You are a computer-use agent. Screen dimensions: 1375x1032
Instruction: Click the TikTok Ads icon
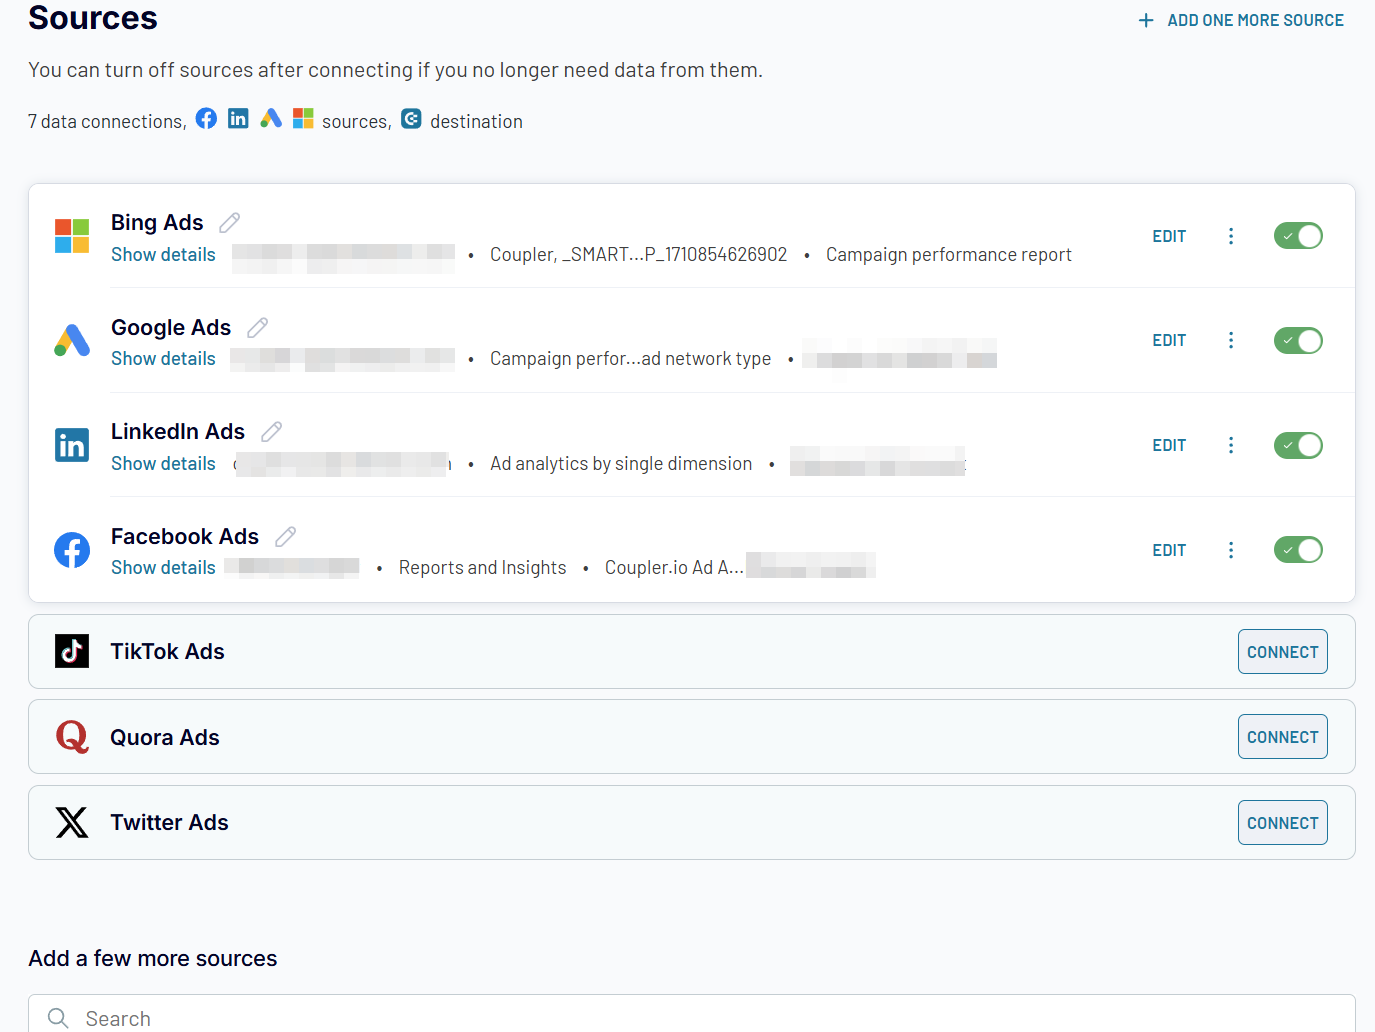click(71, 651)
